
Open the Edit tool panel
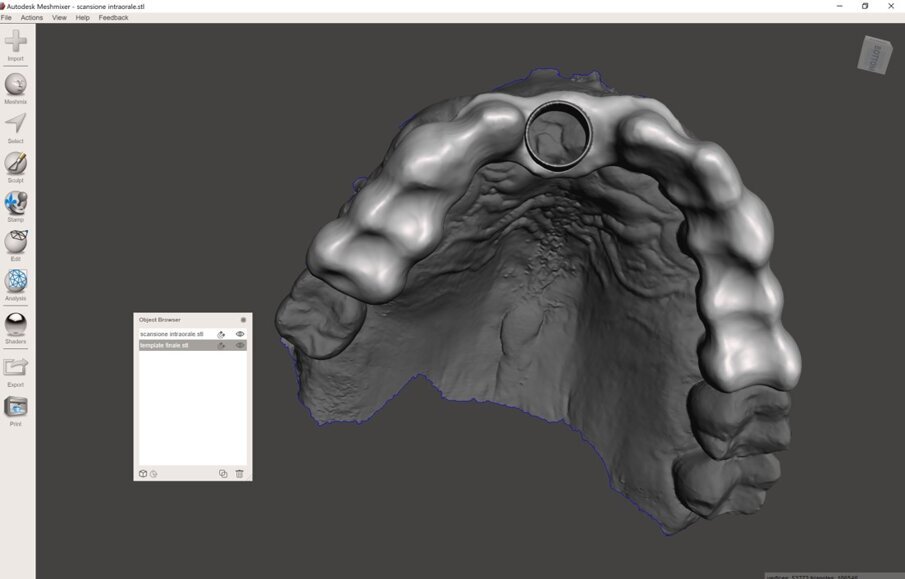pos(15,241)
